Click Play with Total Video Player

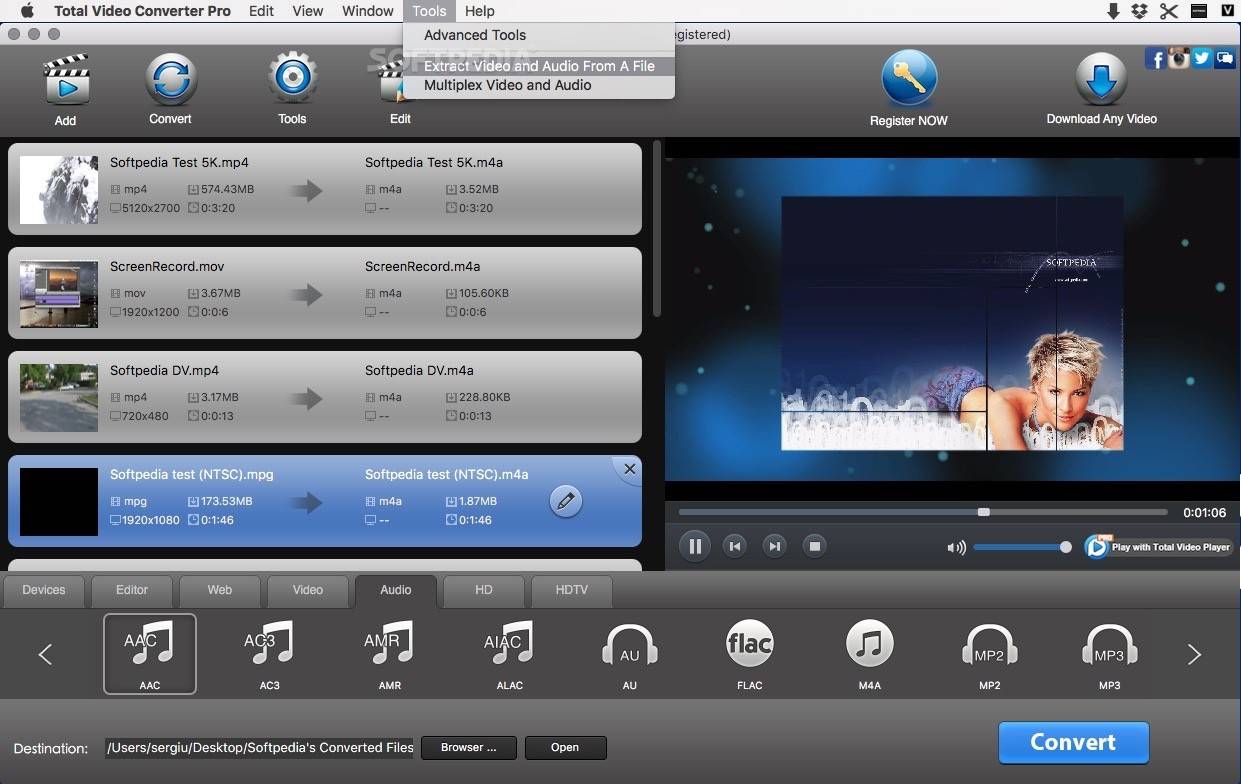[x=1159, y=547]
